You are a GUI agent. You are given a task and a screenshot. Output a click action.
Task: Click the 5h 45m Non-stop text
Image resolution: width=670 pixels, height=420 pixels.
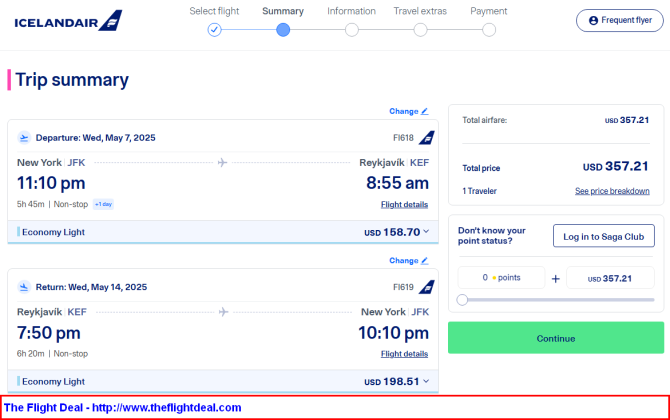pyautogui.click(x=53, y=204)
